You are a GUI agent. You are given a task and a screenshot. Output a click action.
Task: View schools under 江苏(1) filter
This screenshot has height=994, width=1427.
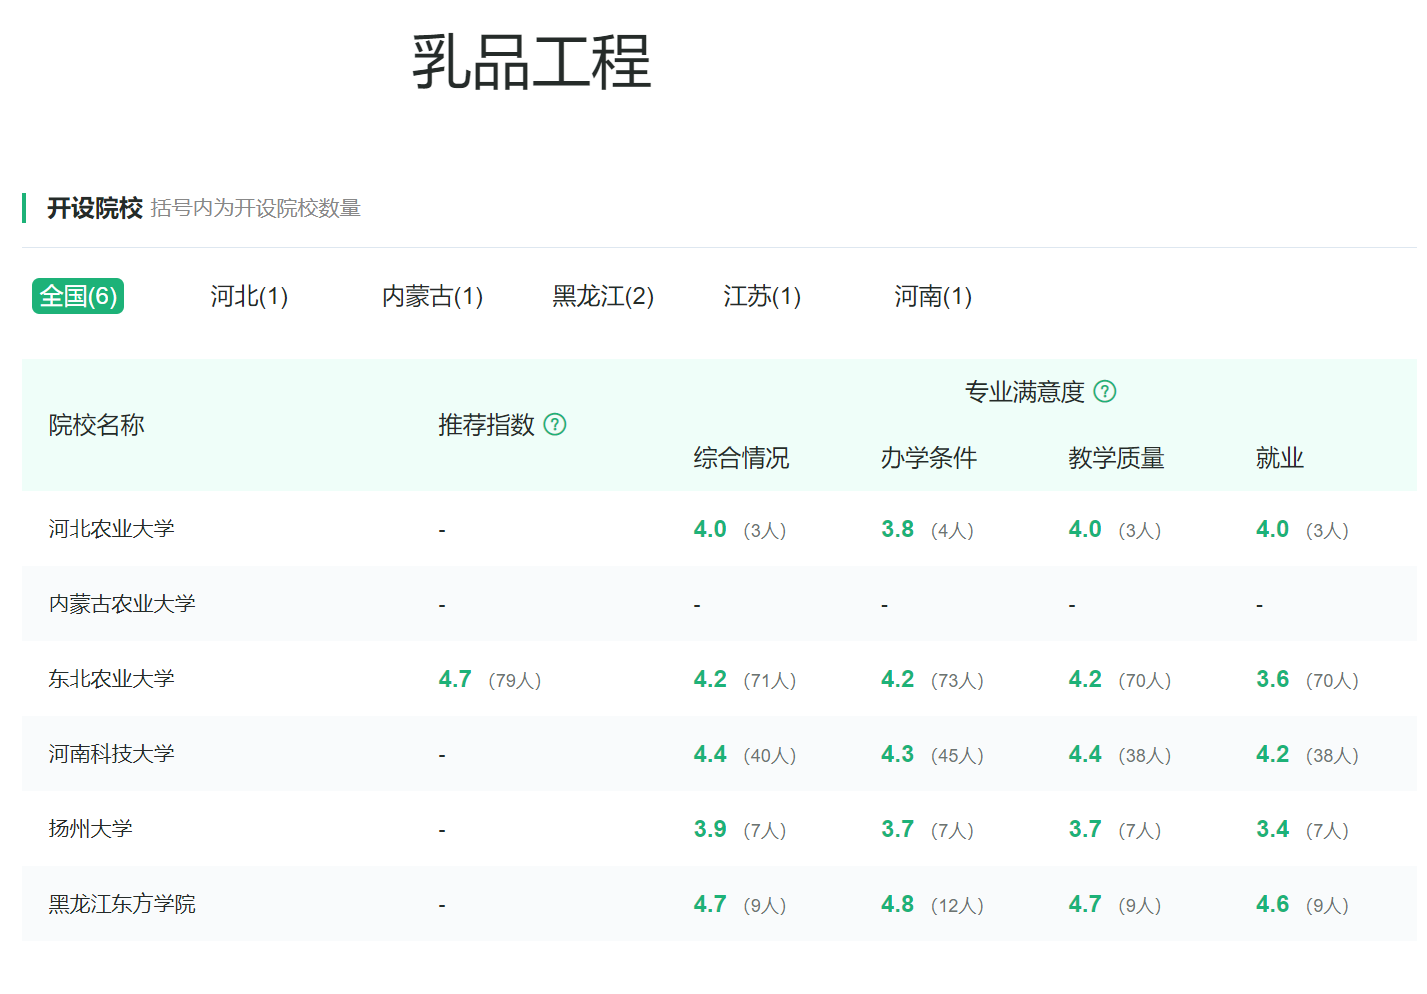(x=761, y=296)
